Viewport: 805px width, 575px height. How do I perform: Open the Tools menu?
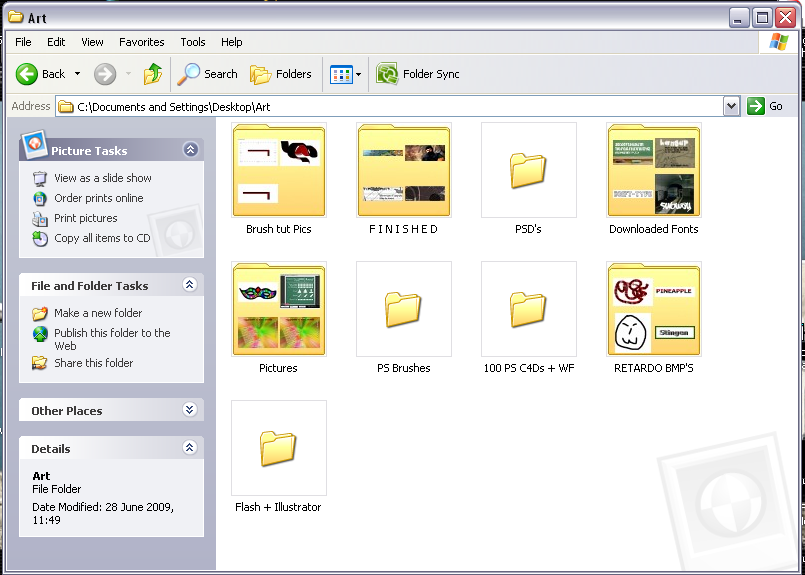tap(193, 42)
